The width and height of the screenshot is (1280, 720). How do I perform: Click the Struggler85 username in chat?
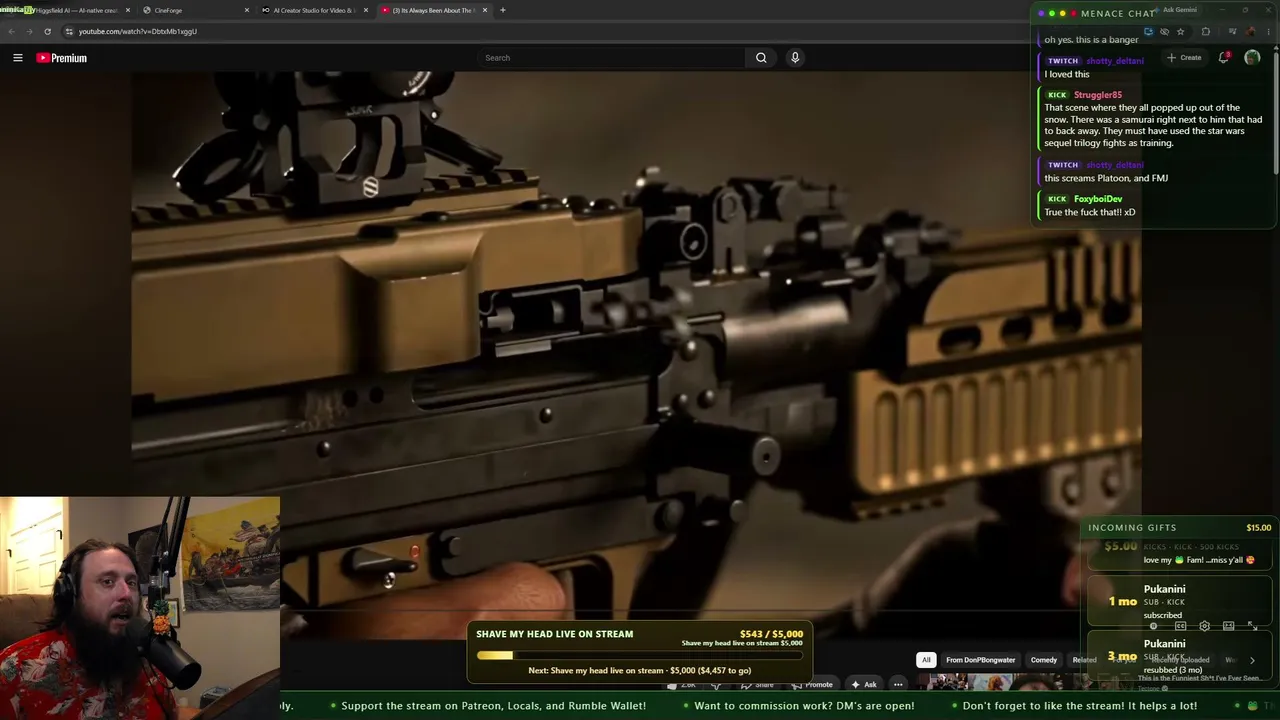point(1098,95)
